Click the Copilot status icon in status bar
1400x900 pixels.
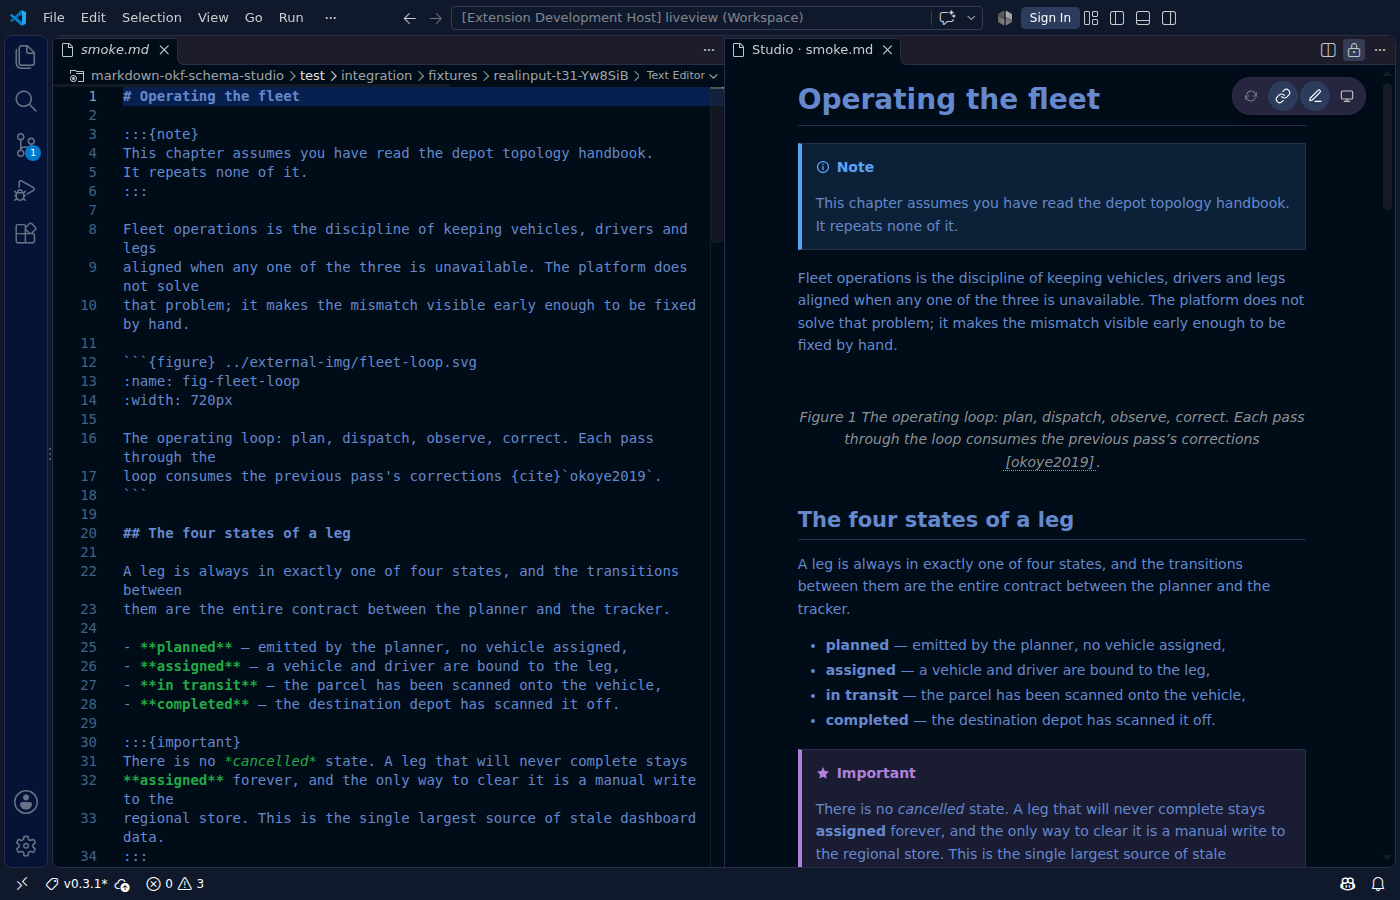[1348, 884]
